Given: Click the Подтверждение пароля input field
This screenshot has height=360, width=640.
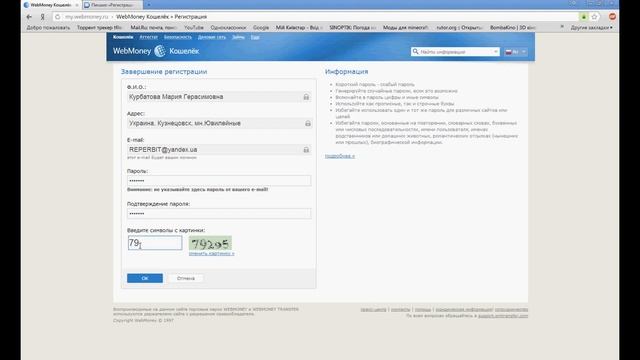Looking at the screenshot, I should pos(219,213).
